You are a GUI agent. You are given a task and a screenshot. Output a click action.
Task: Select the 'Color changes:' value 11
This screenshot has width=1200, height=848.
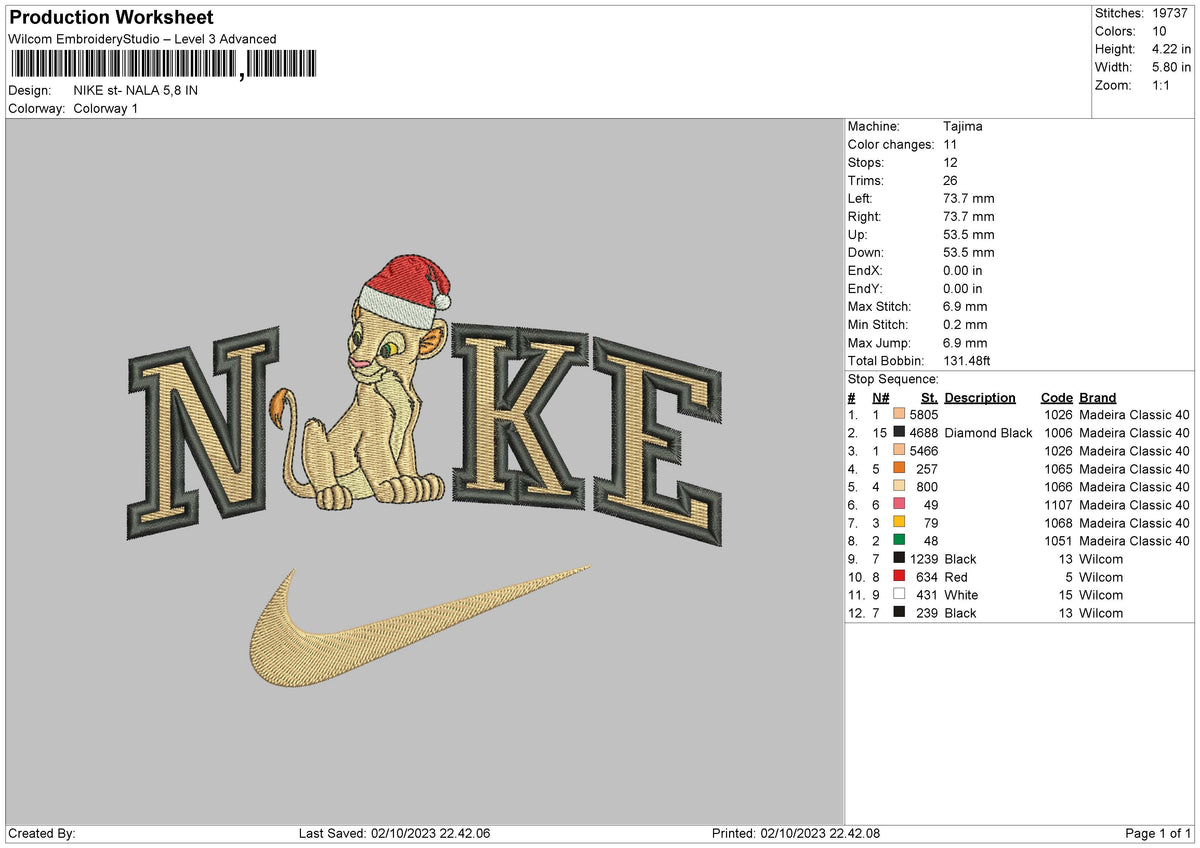[x=950, y=145]
